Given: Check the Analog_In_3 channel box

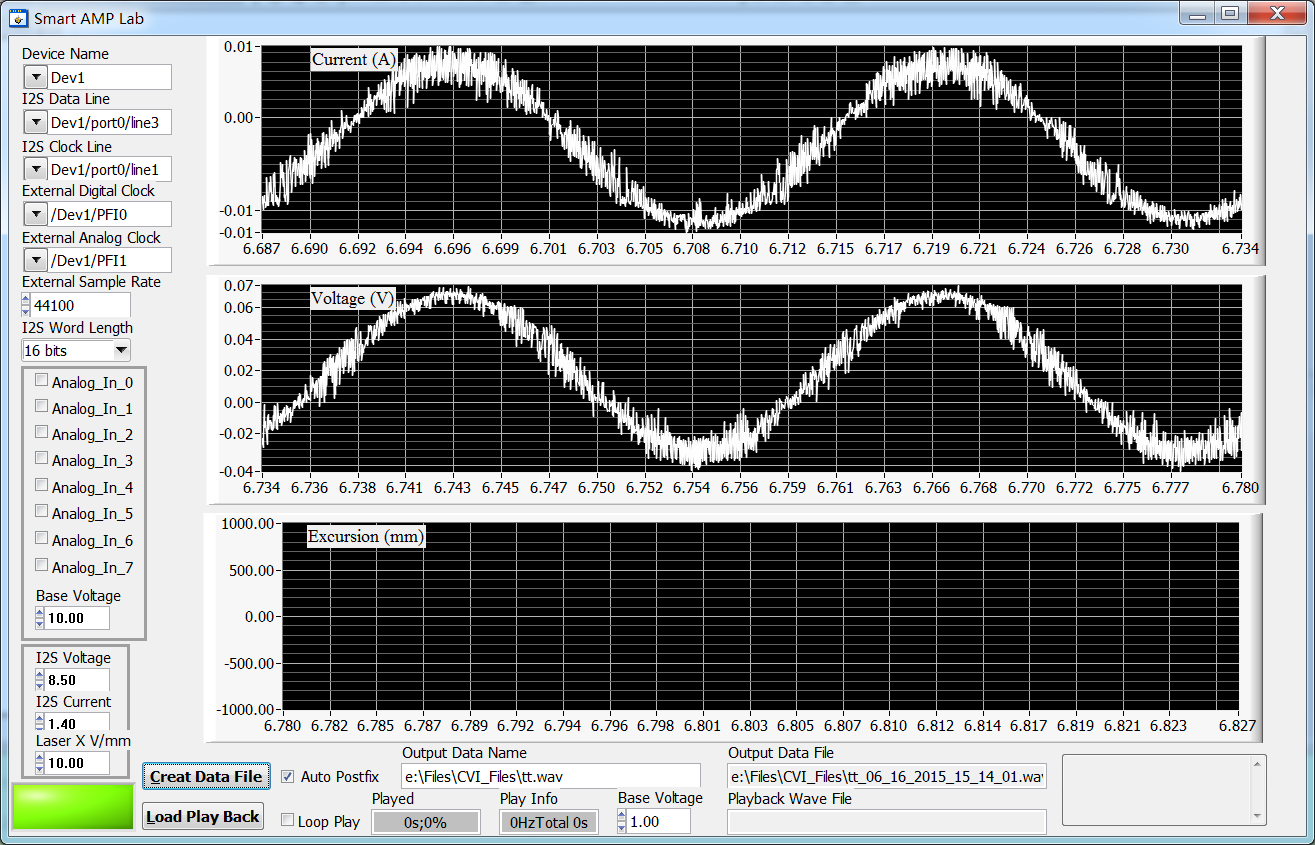Looking at the screenshot, I should pyautogui.click(x=42, y=459).
